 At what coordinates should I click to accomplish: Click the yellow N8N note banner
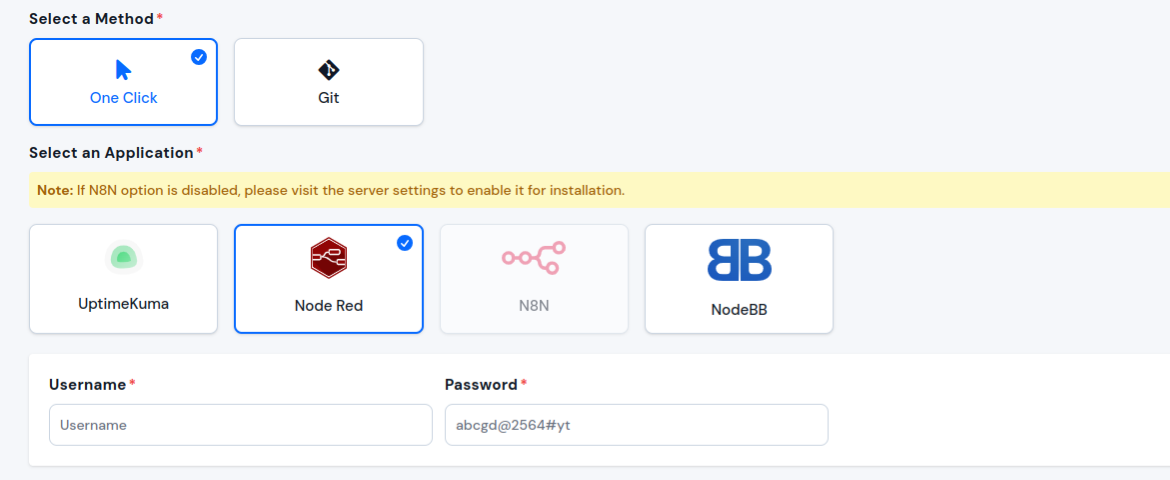coord(599,190)
